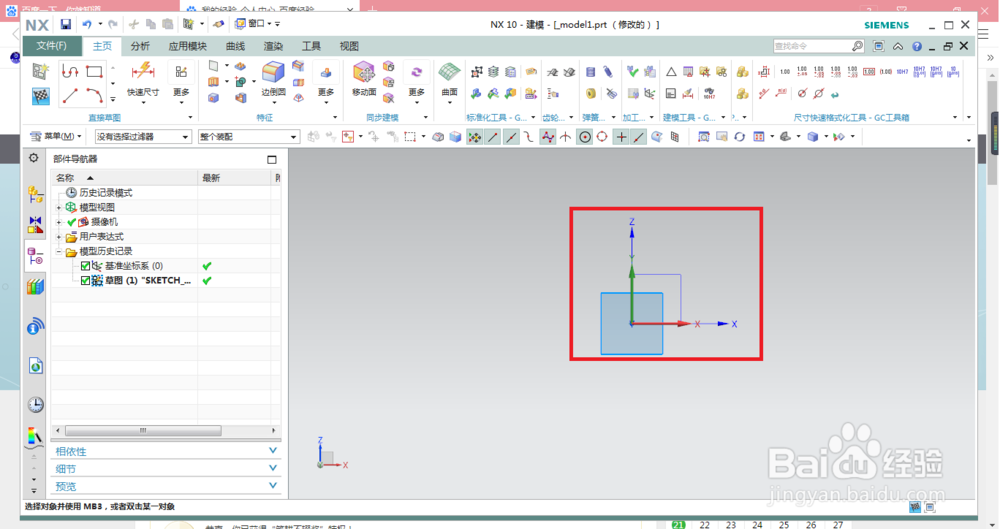
Task: Choose the 移动面 move face tool
Action: click(364, 80)
